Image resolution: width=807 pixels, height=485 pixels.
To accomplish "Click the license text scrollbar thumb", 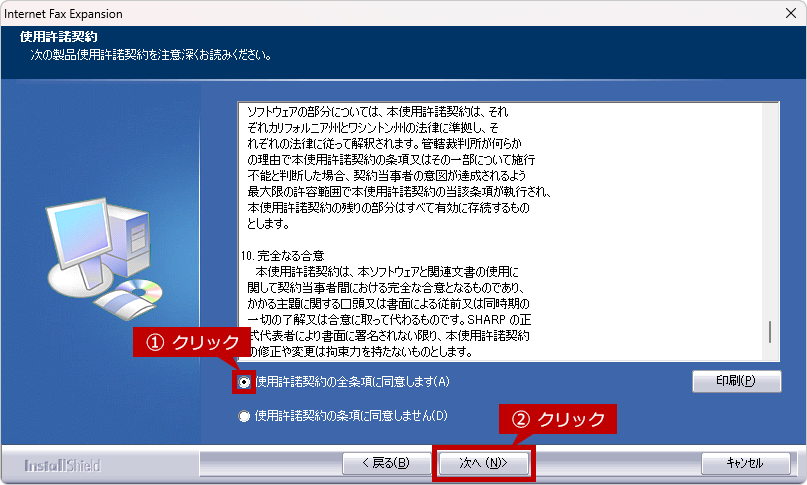I will (770, 332).
